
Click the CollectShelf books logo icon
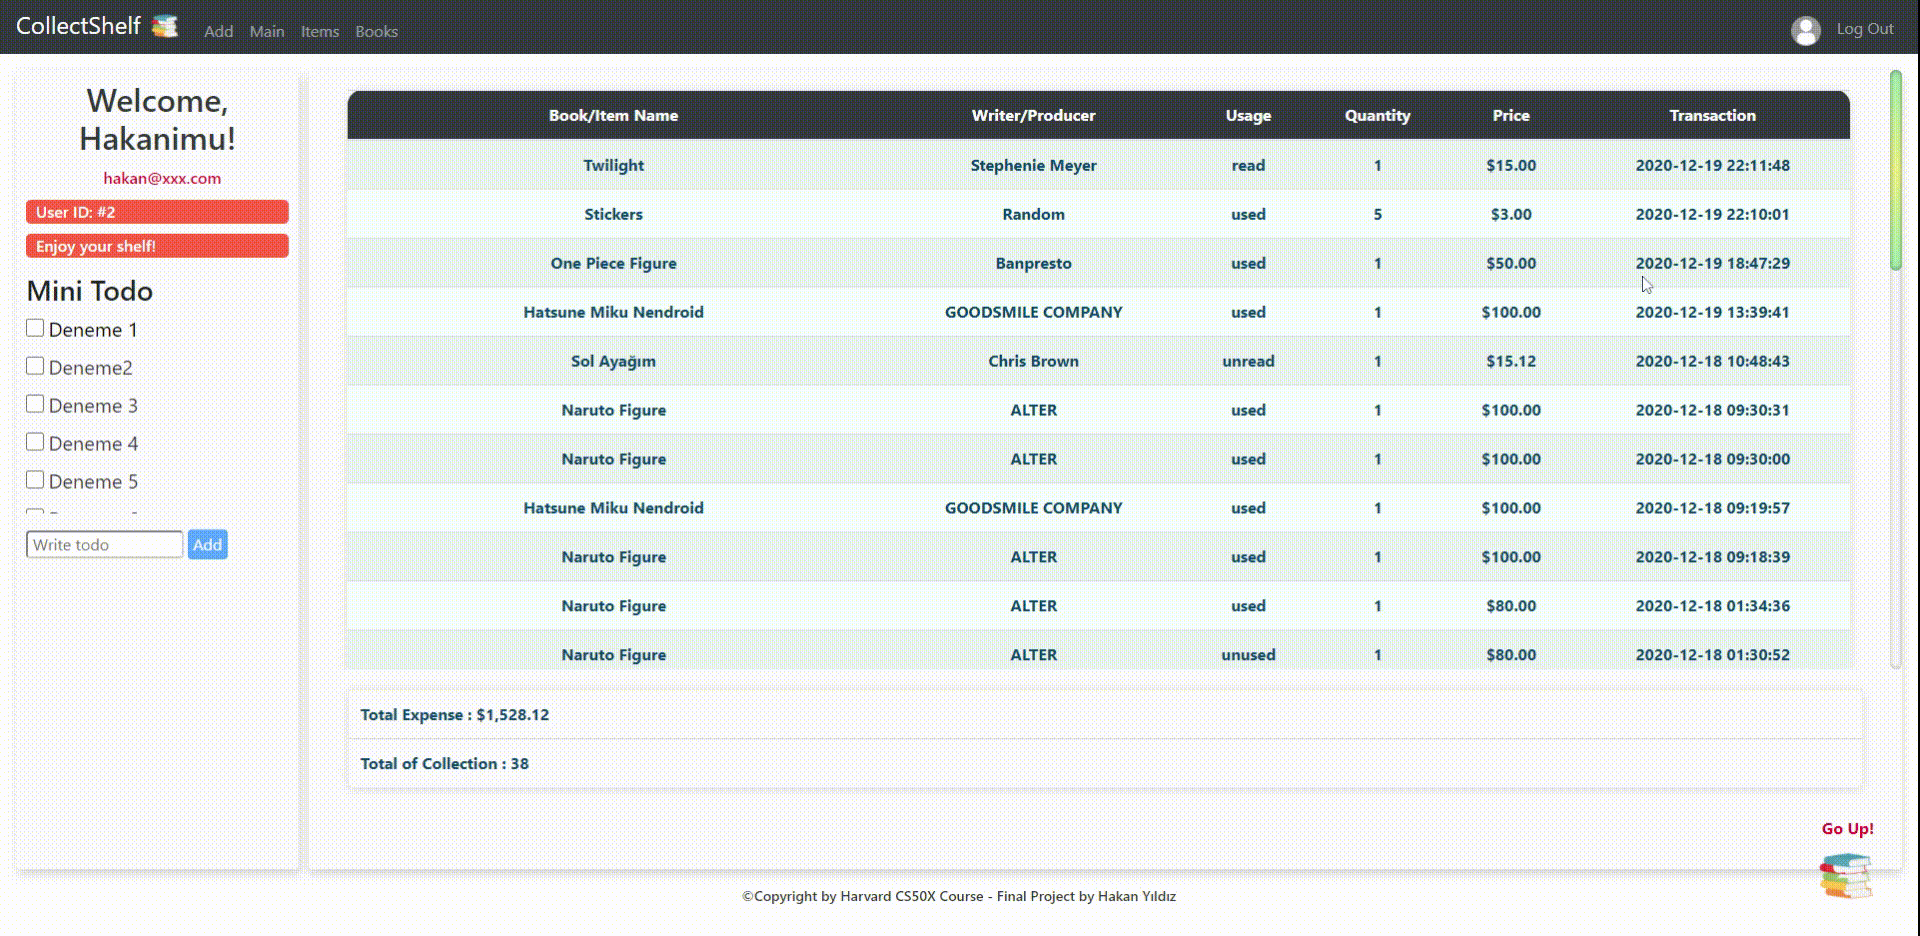(165, 26)
